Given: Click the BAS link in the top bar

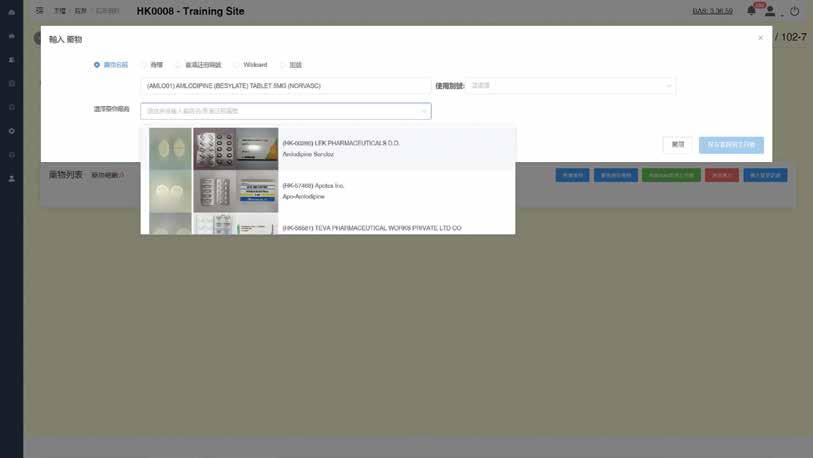Looking at the screenshot, I should pos(712,11).
